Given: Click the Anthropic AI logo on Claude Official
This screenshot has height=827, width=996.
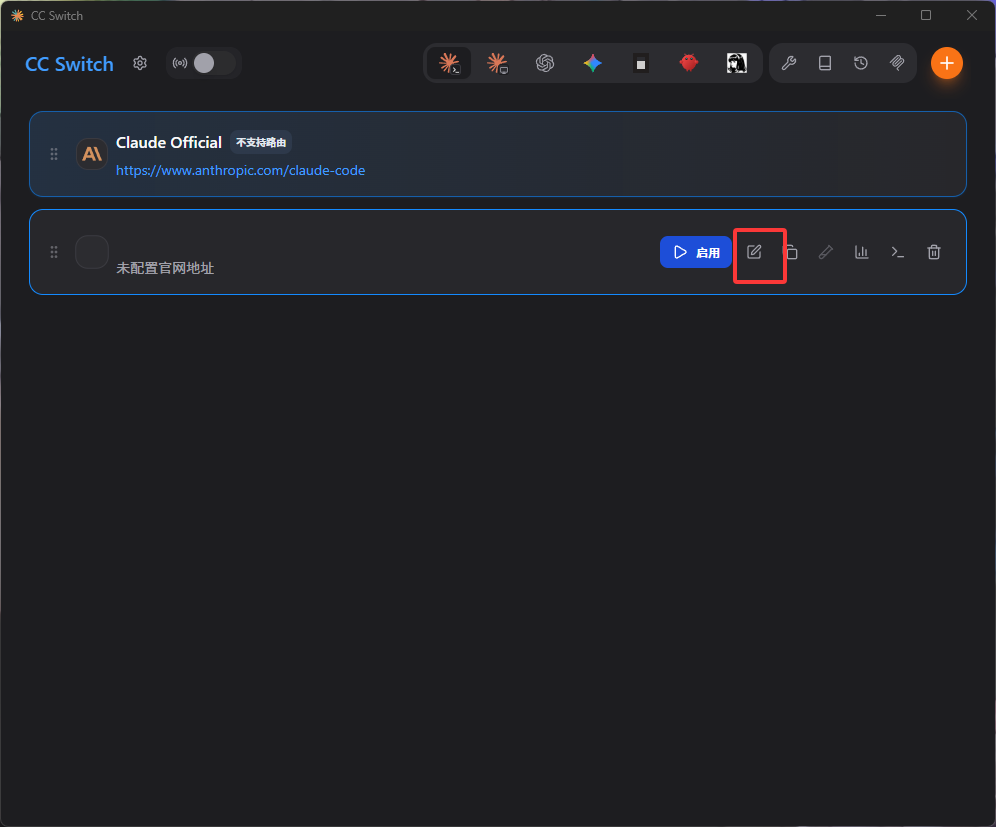Looking at the screenshot, I should click(92, 154).
